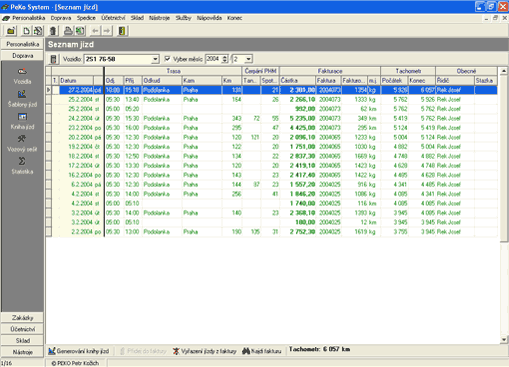The height and width of the screenshot is (367, 509).
Task: Click the icon button left of Vozidlo label
Action: point(53,59)
